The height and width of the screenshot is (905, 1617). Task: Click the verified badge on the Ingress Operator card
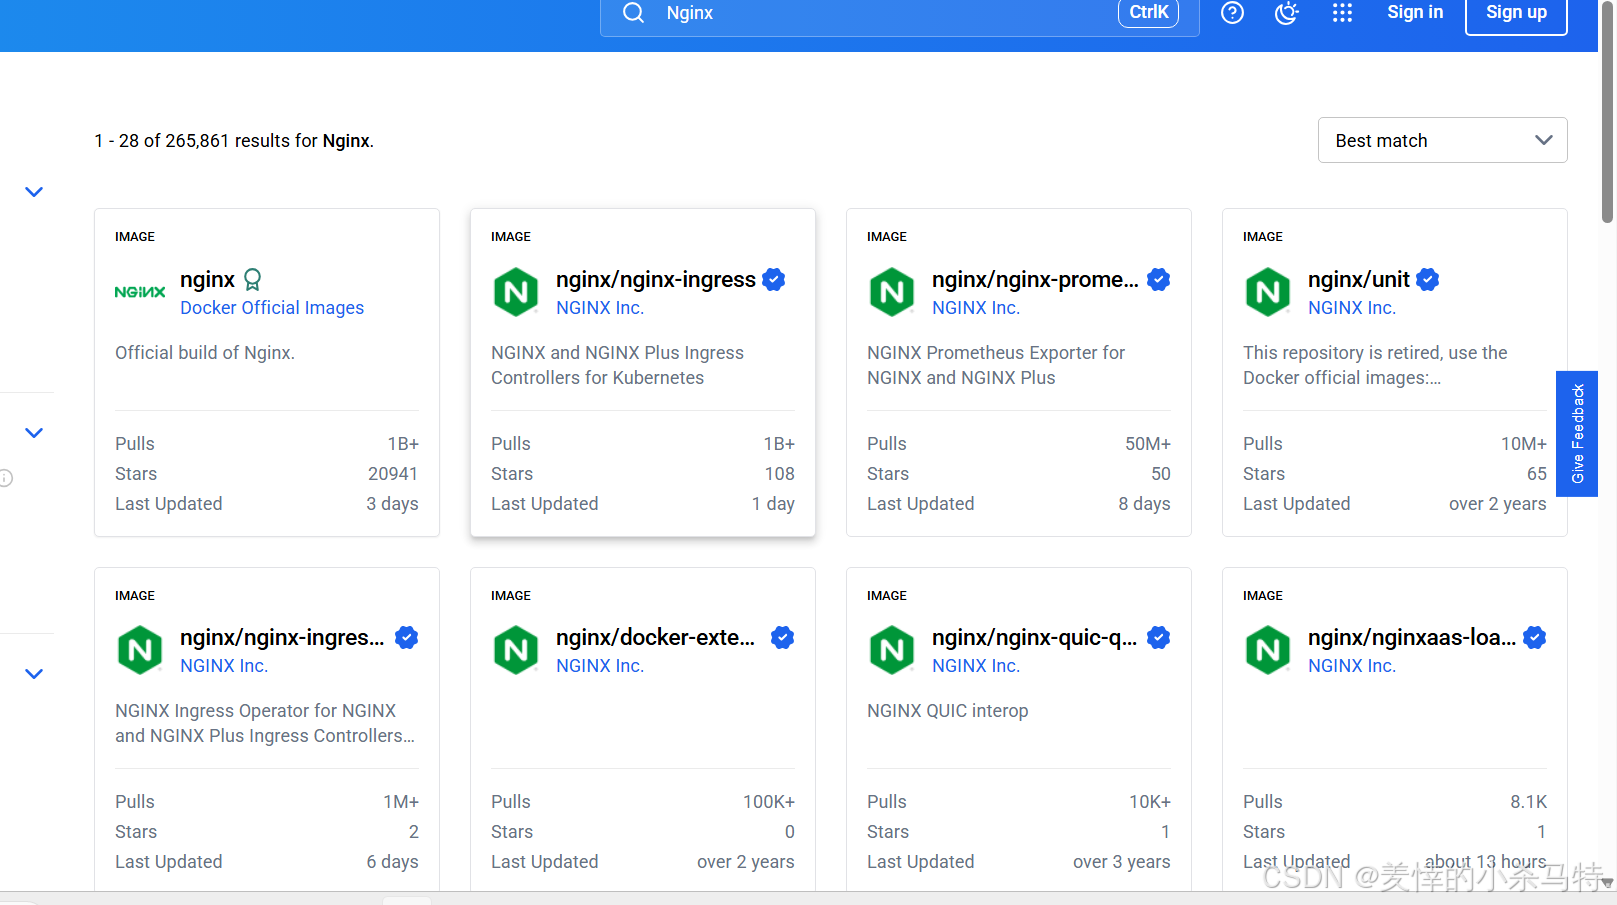[407, 638]
